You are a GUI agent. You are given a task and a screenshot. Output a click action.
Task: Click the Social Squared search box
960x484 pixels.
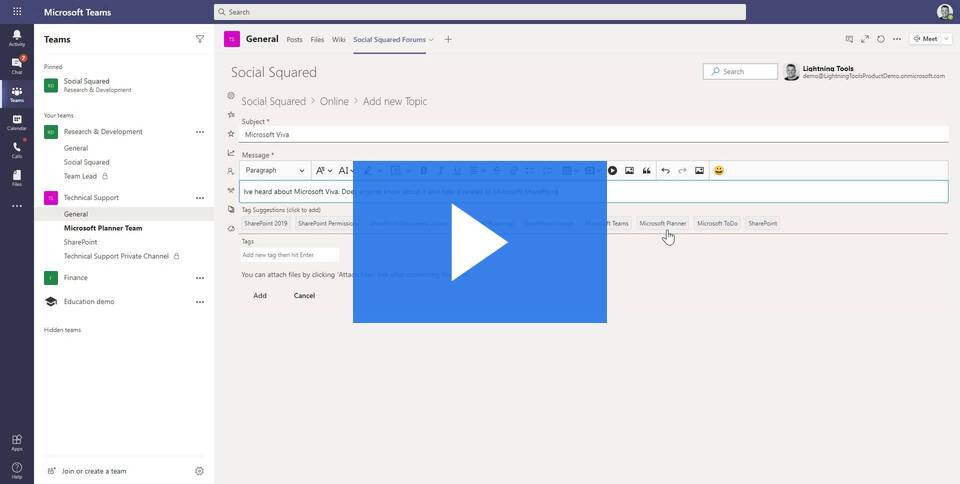pos(740,72)
